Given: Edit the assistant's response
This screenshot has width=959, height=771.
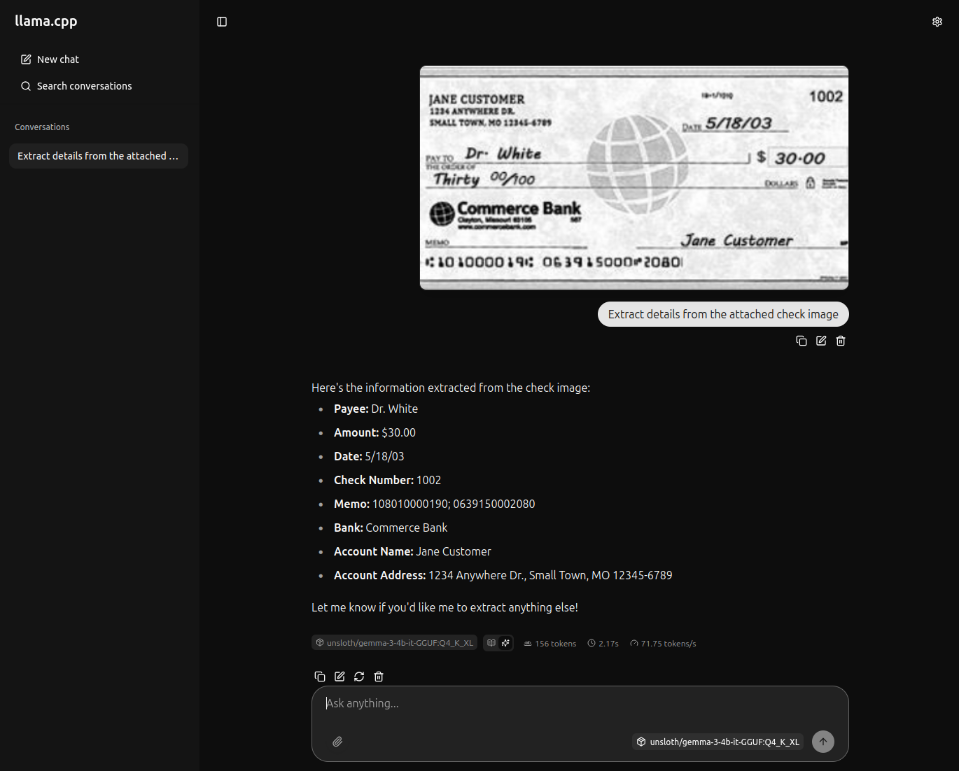Looking at the screenshot, I should 340,677.
